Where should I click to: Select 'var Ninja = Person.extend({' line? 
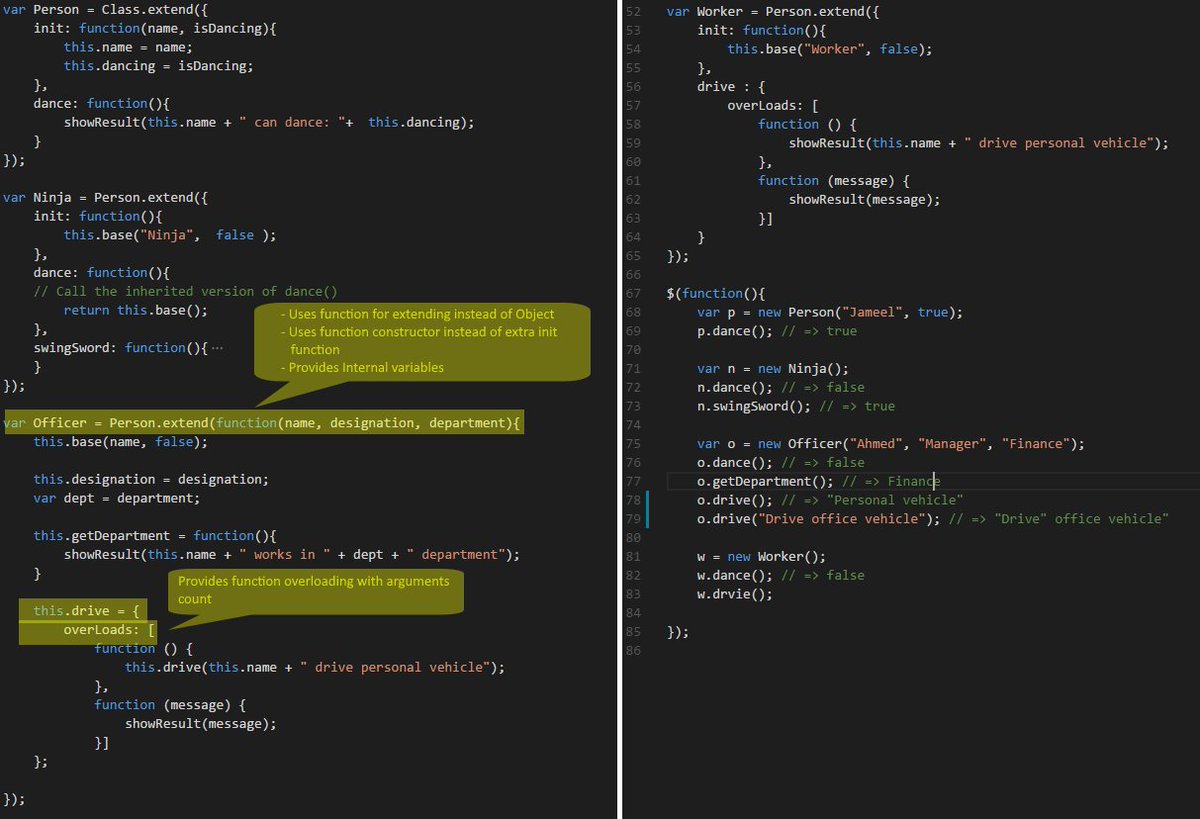click(x=107, y=197)
